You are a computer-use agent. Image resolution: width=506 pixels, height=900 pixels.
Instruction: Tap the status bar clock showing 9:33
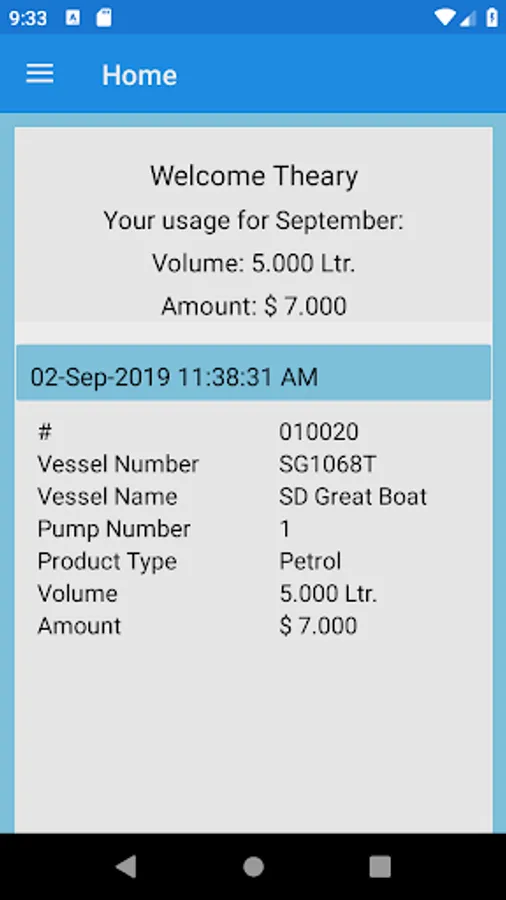(x=28, y=18)
